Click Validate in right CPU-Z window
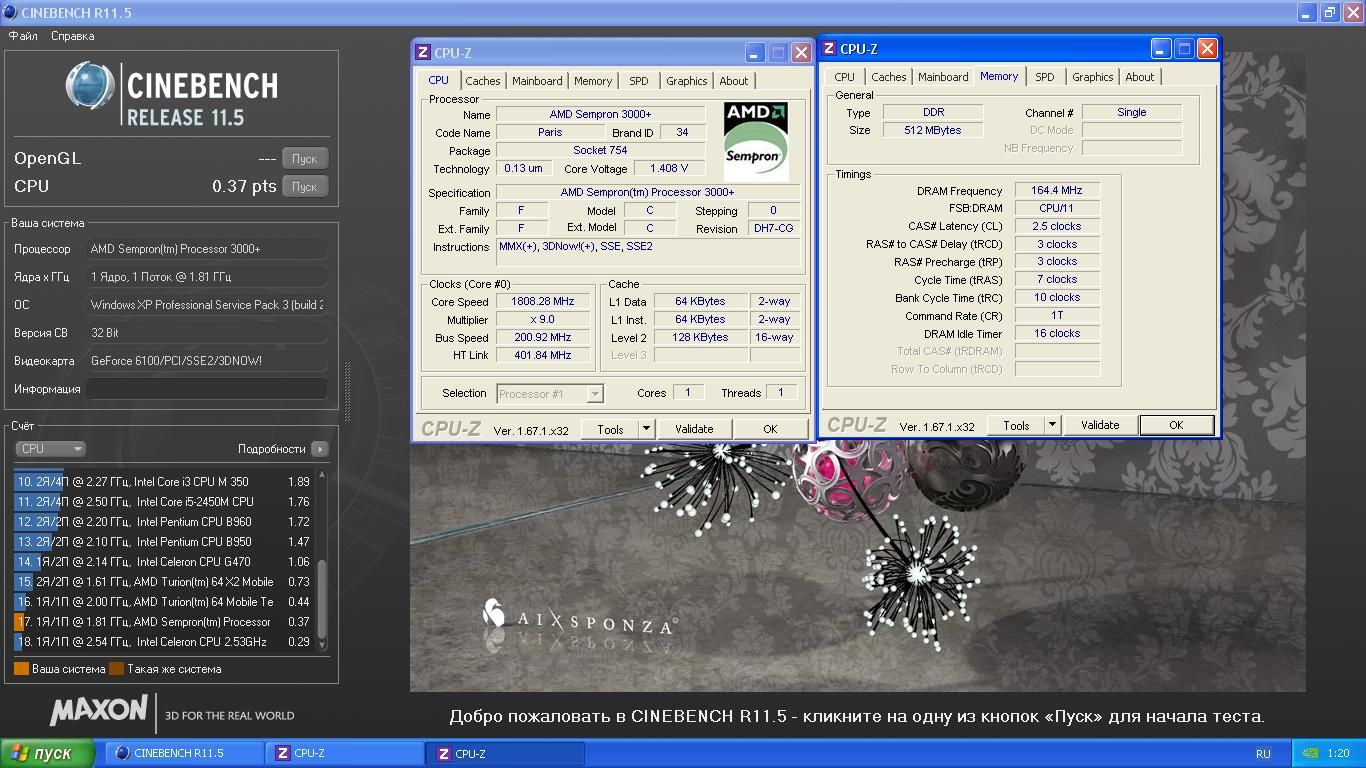This screenshot has width=1366, height=768. (x=1100, y=425)
